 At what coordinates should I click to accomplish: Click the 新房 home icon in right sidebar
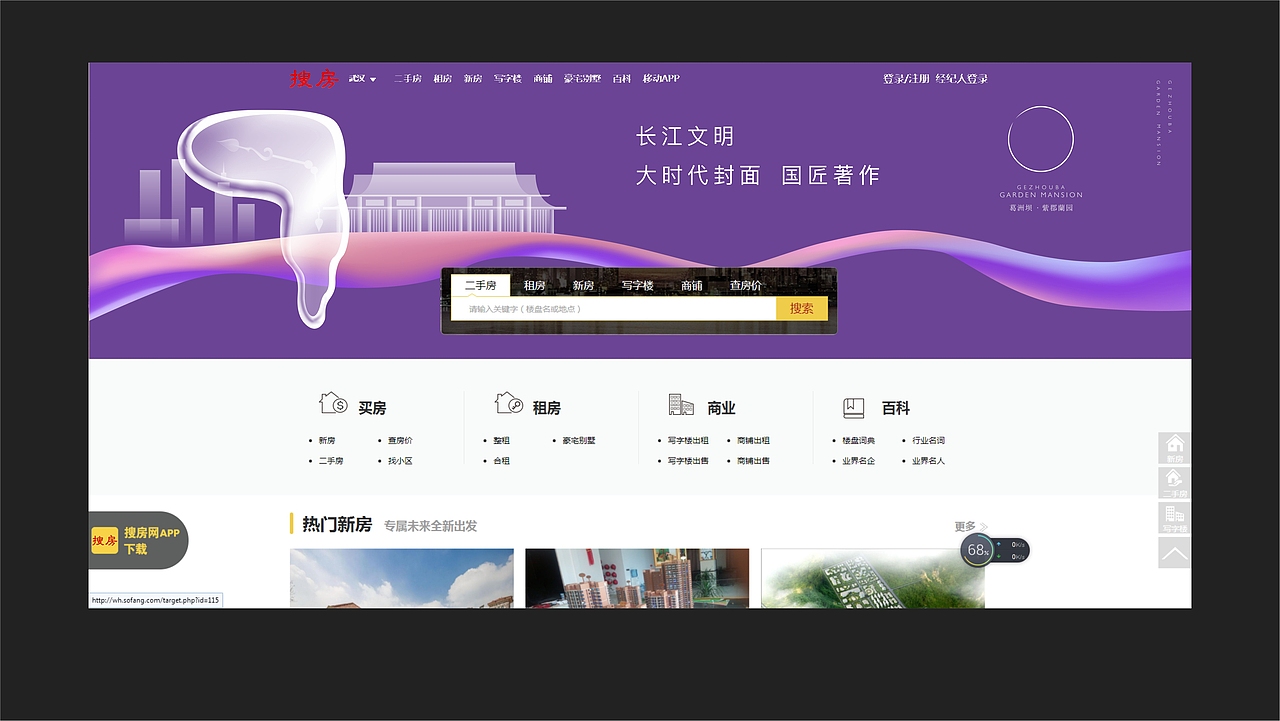coord(1173,445)
